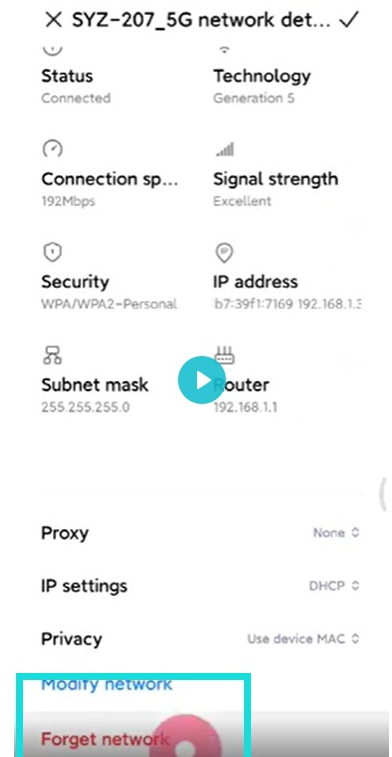The height and width of the screenshot is (757, 392).
Task: Open the IP settings DHCP dropdown
Action: tap(334, 586)
